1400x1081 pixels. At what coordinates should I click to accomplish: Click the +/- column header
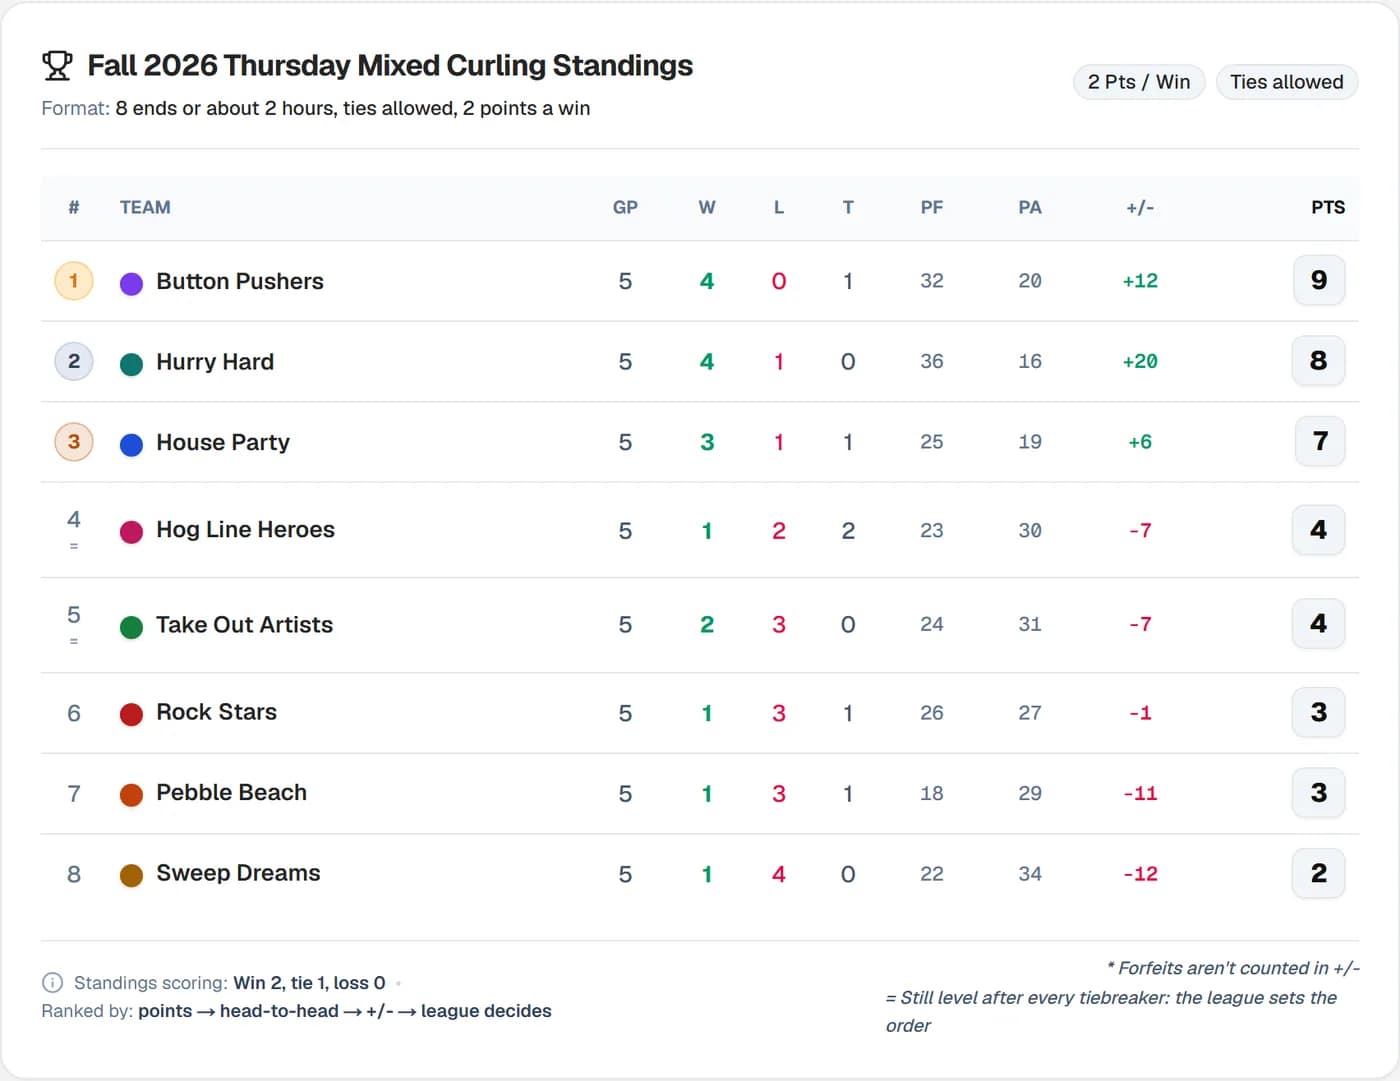(x=1140, y=207)
